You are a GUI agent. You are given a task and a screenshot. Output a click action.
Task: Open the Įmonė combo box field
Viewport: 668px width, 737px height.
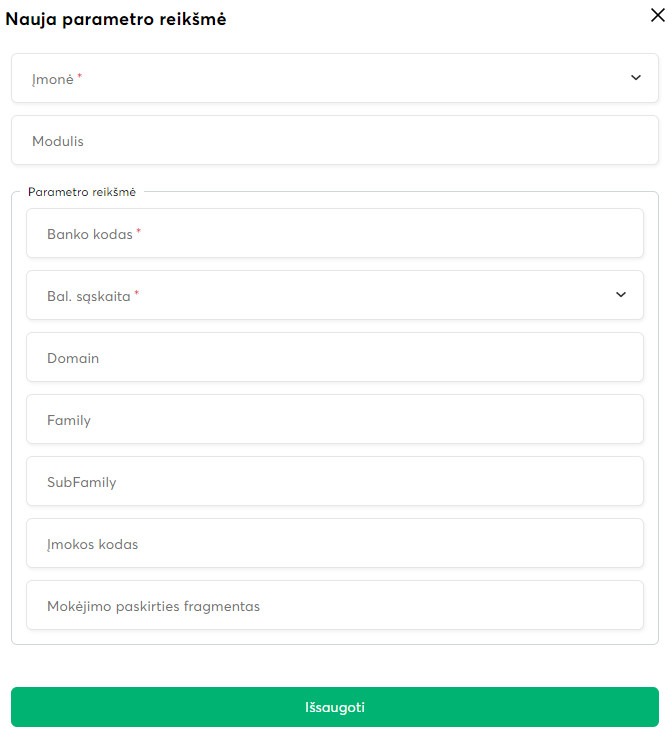pyautogui.click(x=320, y=78)
